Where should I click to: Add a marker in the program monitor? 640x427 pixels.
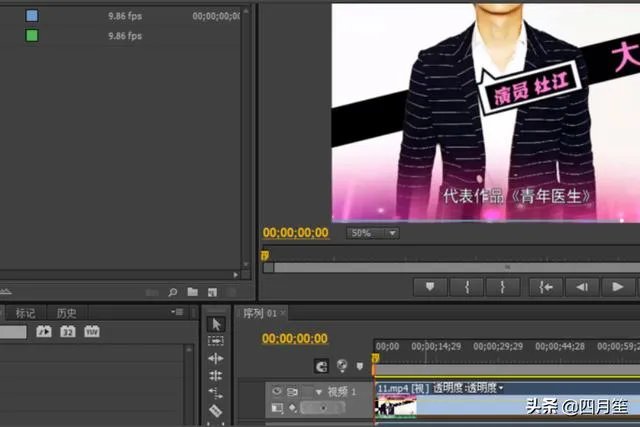[x=430, y=287]
